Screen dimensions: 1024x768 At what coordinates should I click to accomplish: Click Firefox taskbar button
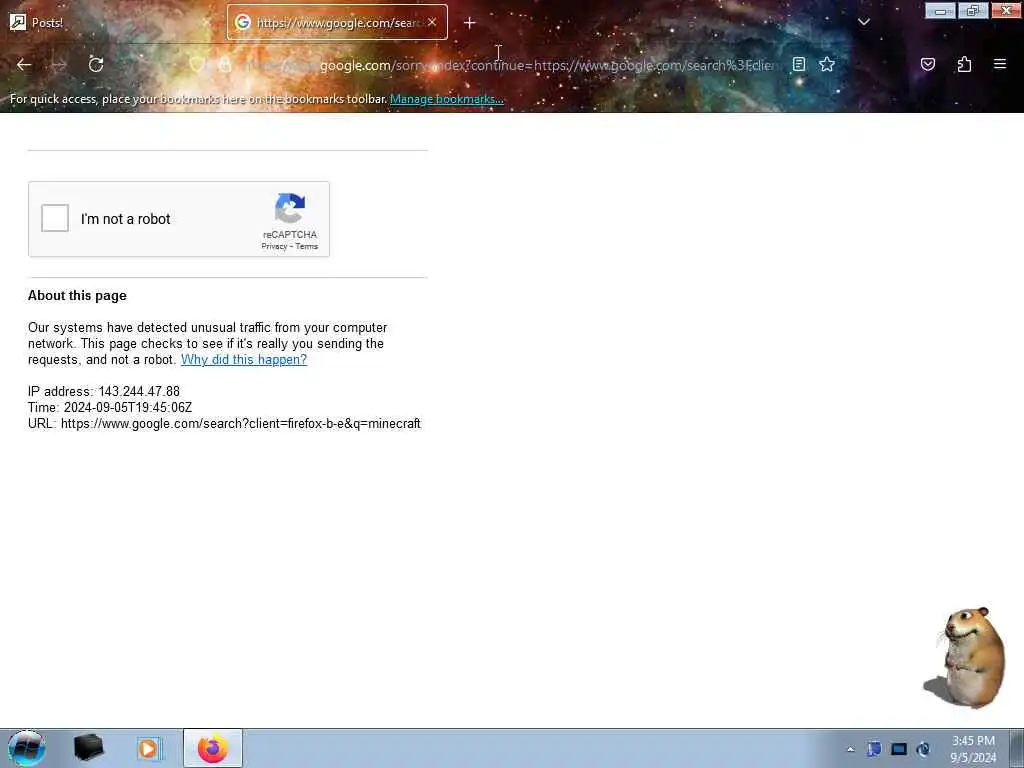point(213,748)
